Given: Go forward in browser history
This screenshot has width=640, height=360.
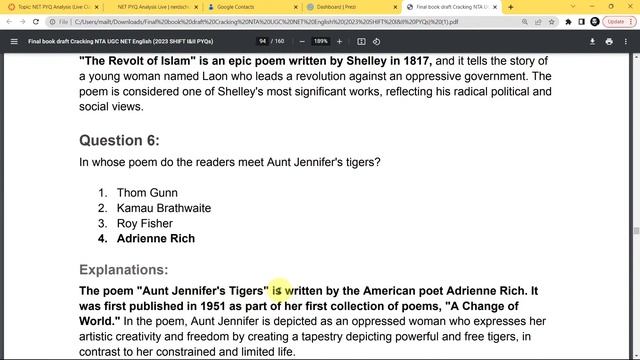Looking at the screenshot, I should click(22, 22).
